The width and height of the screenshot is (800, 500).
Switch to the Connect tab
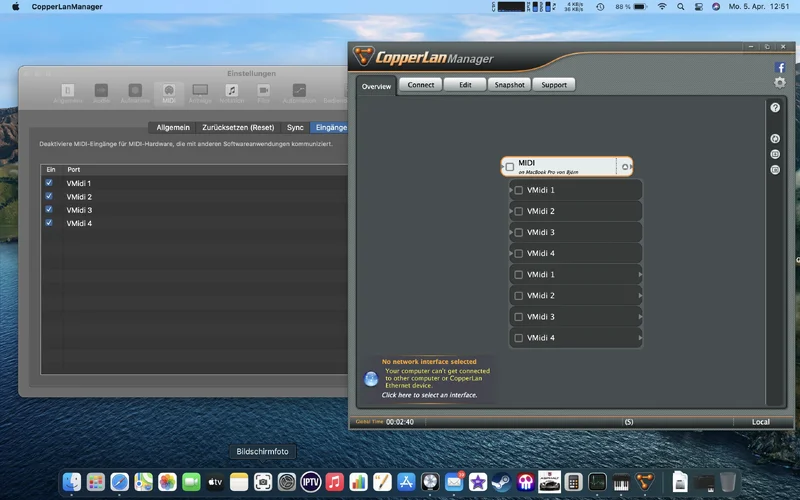tap(421, 85)
